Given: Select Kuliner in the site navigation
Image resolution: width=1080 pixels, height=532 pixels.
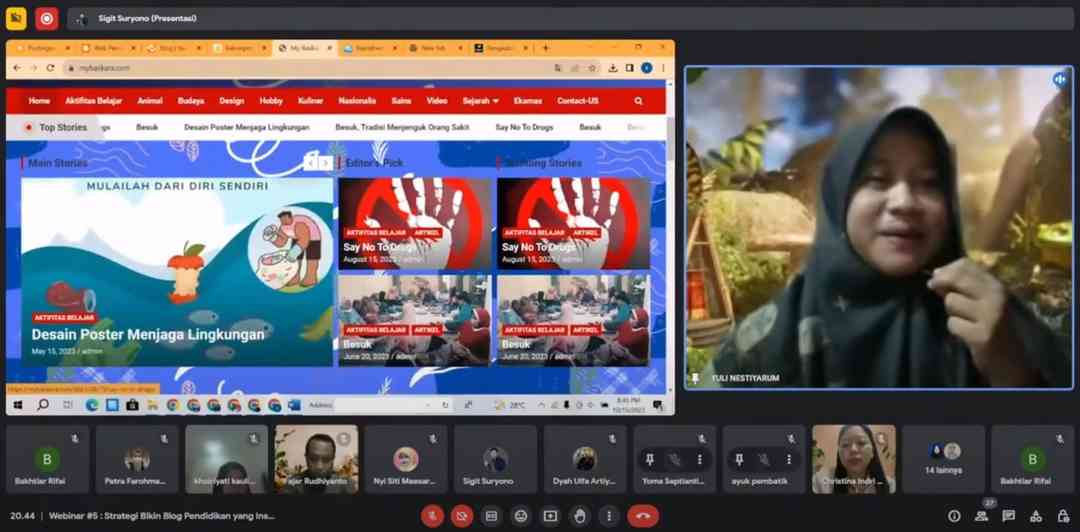Looking at the screenshot, I should [x=310, y=101].
